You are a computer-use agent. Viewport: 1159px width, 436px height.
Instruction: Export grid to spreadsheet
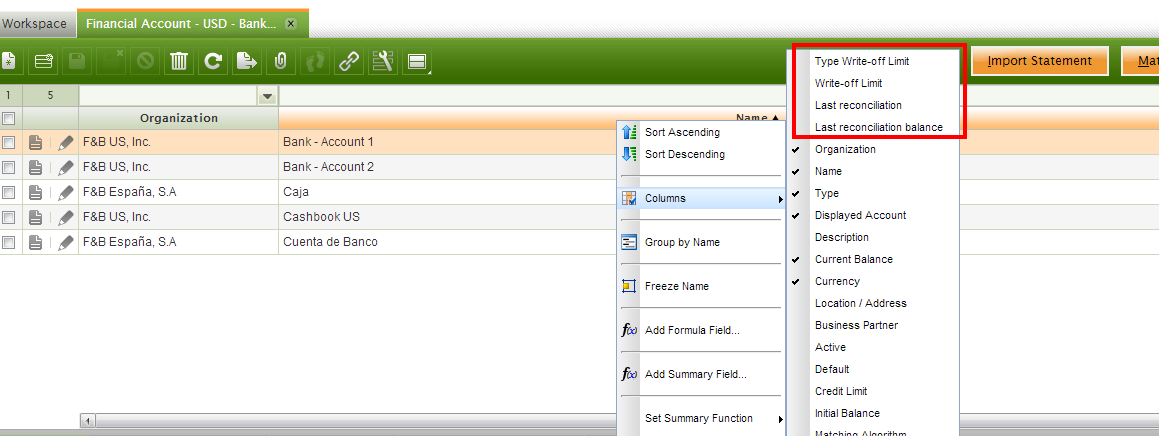coord(246,61)
